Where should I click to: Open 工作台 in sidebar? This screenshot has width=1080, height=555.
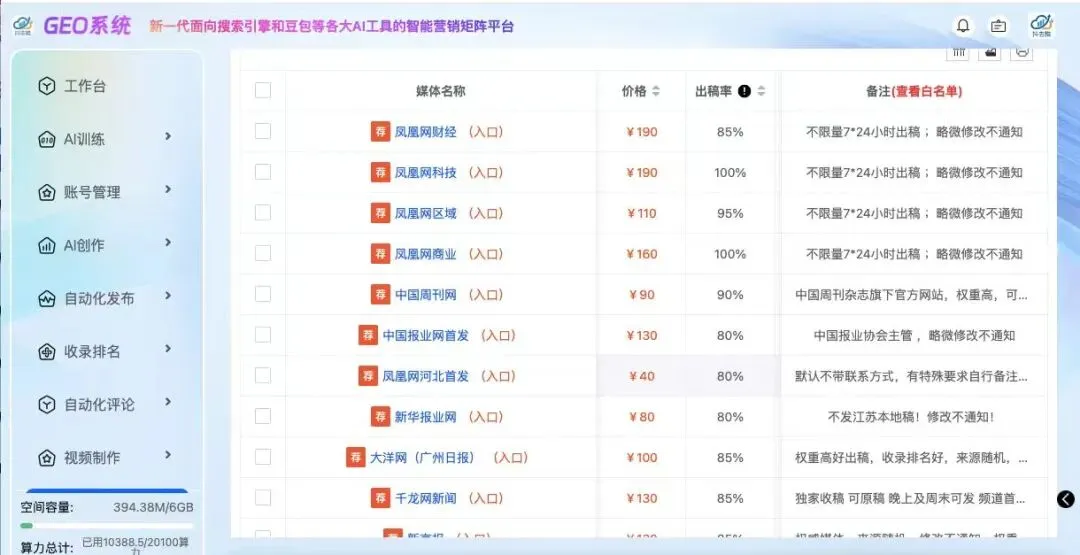(x=85, y=87)
